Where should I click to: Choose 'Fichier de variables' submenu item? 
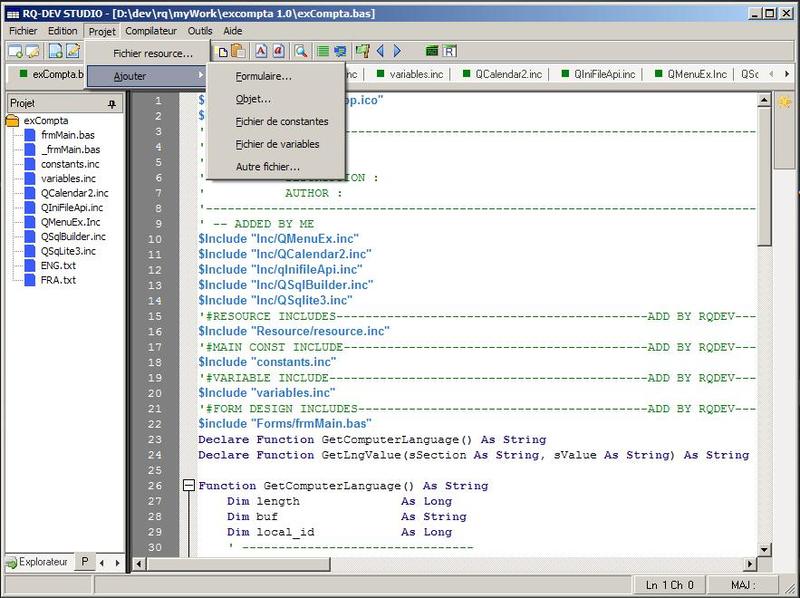pos(276,144)
